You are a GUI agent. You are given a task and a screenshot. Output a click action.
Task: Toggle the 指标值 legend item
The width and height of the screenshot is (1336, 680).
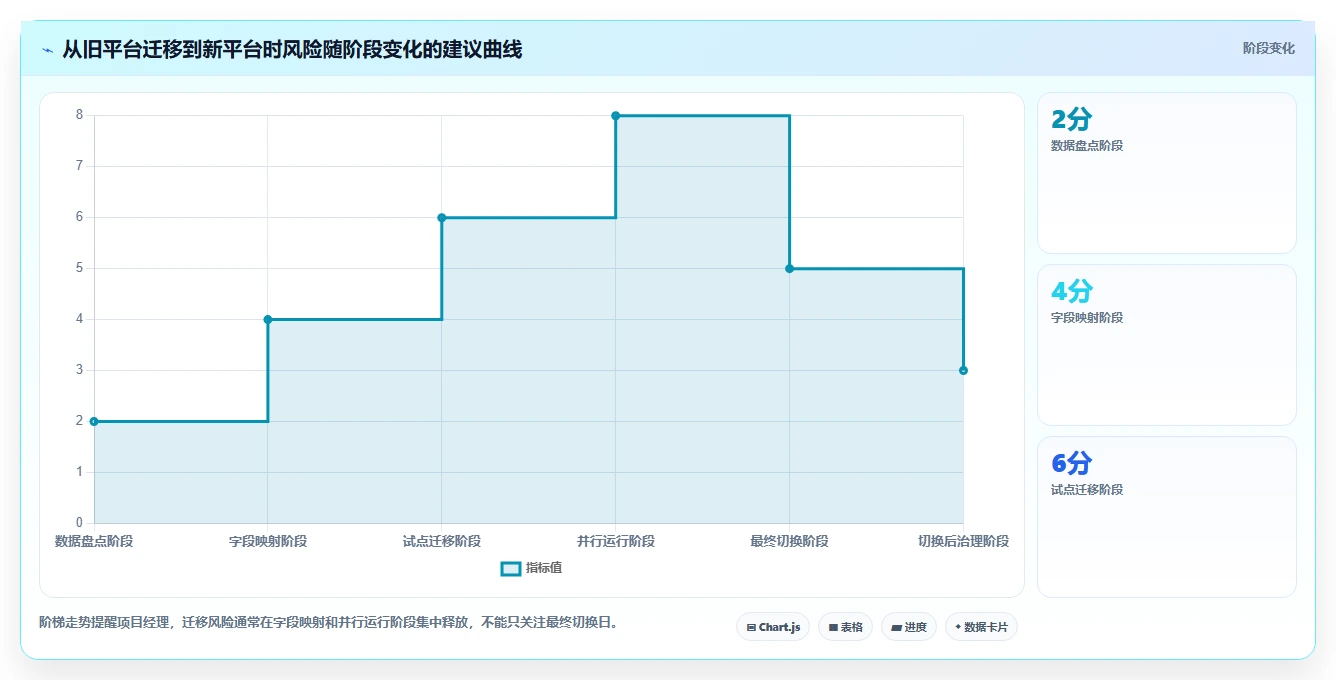tap(531, 568)
